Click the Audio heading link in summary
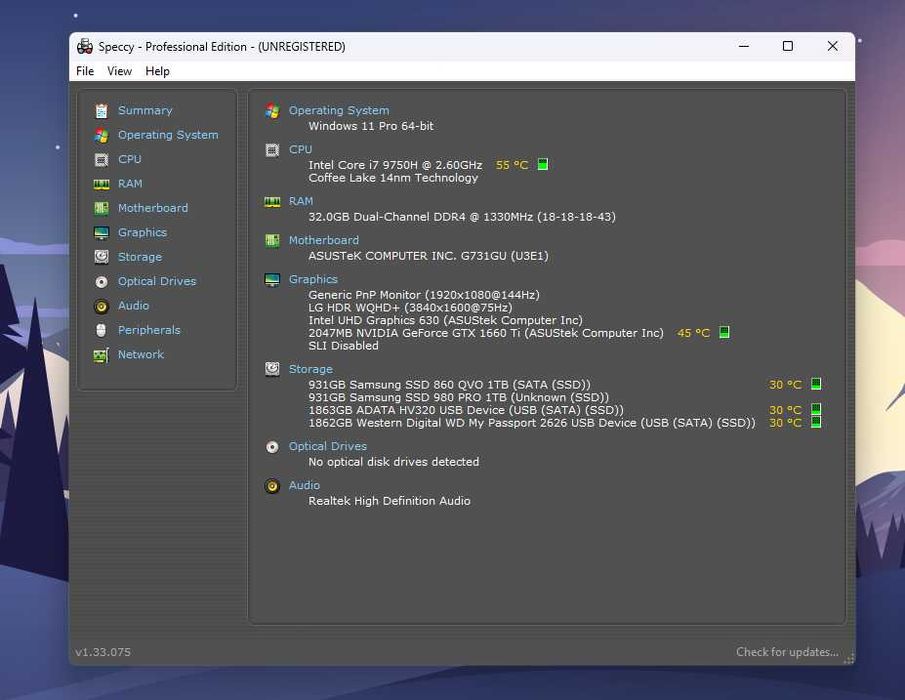905x700 pixels. [x=304, y=485]
